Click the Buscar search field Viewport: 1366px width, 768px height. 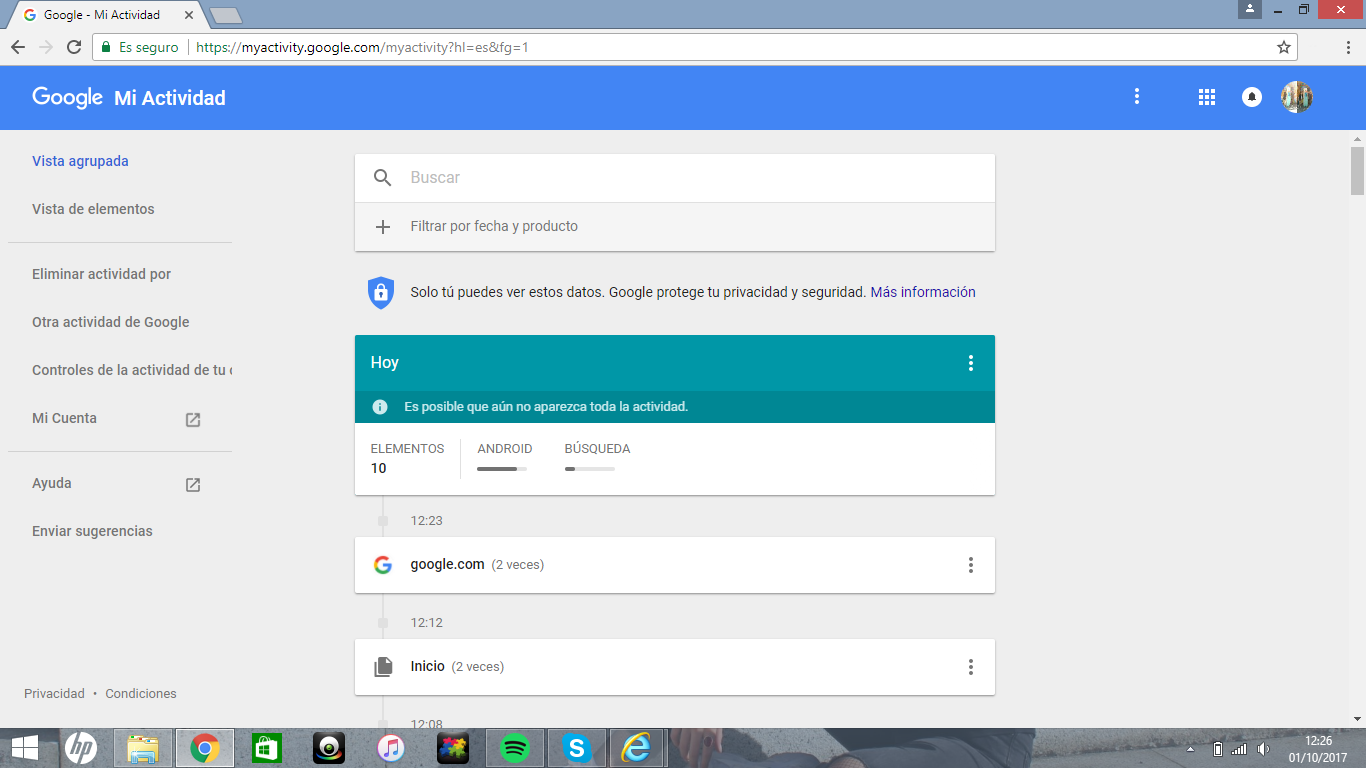(x=675, y=178)
